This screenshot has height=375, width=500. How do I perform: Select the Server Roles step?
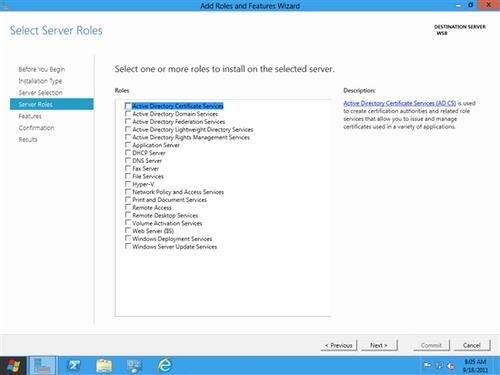[52, 104]
